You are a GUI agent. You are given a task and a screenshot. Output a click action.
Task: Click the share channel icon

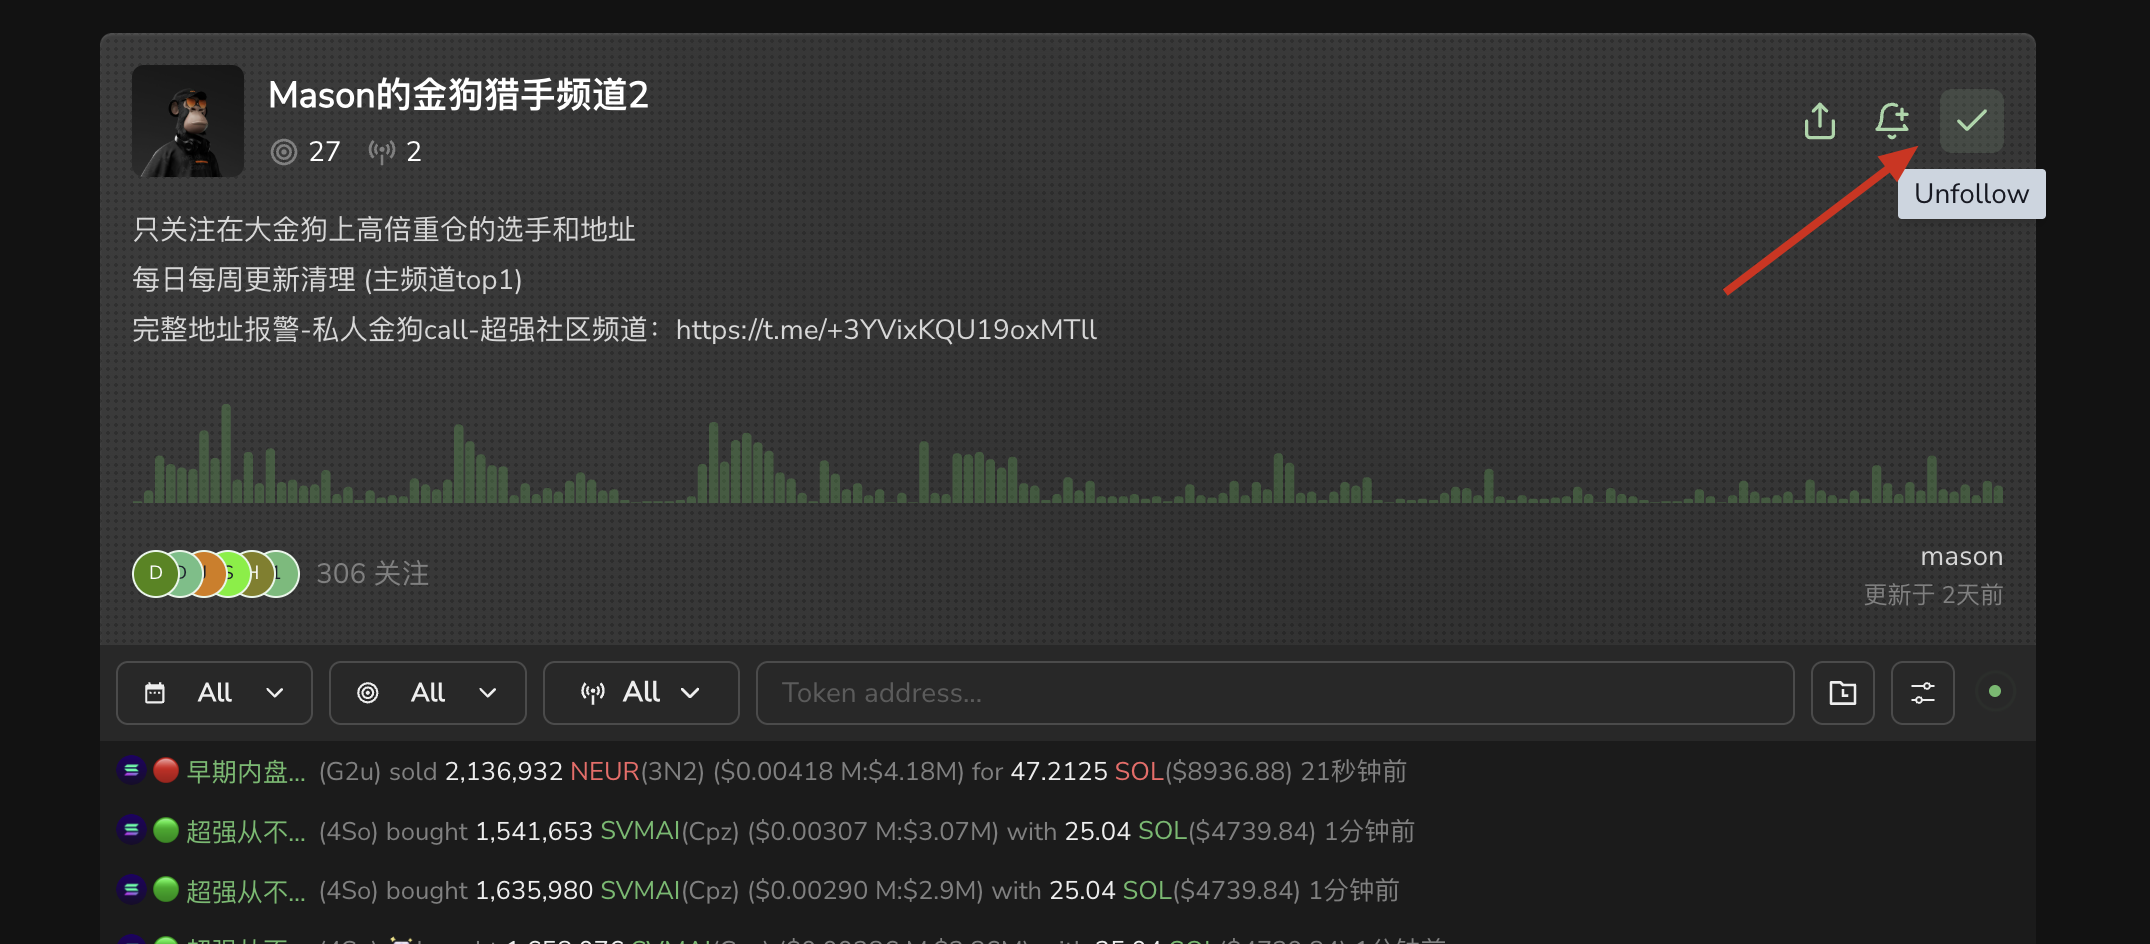pyautogui.click(x=1819, y=121)
